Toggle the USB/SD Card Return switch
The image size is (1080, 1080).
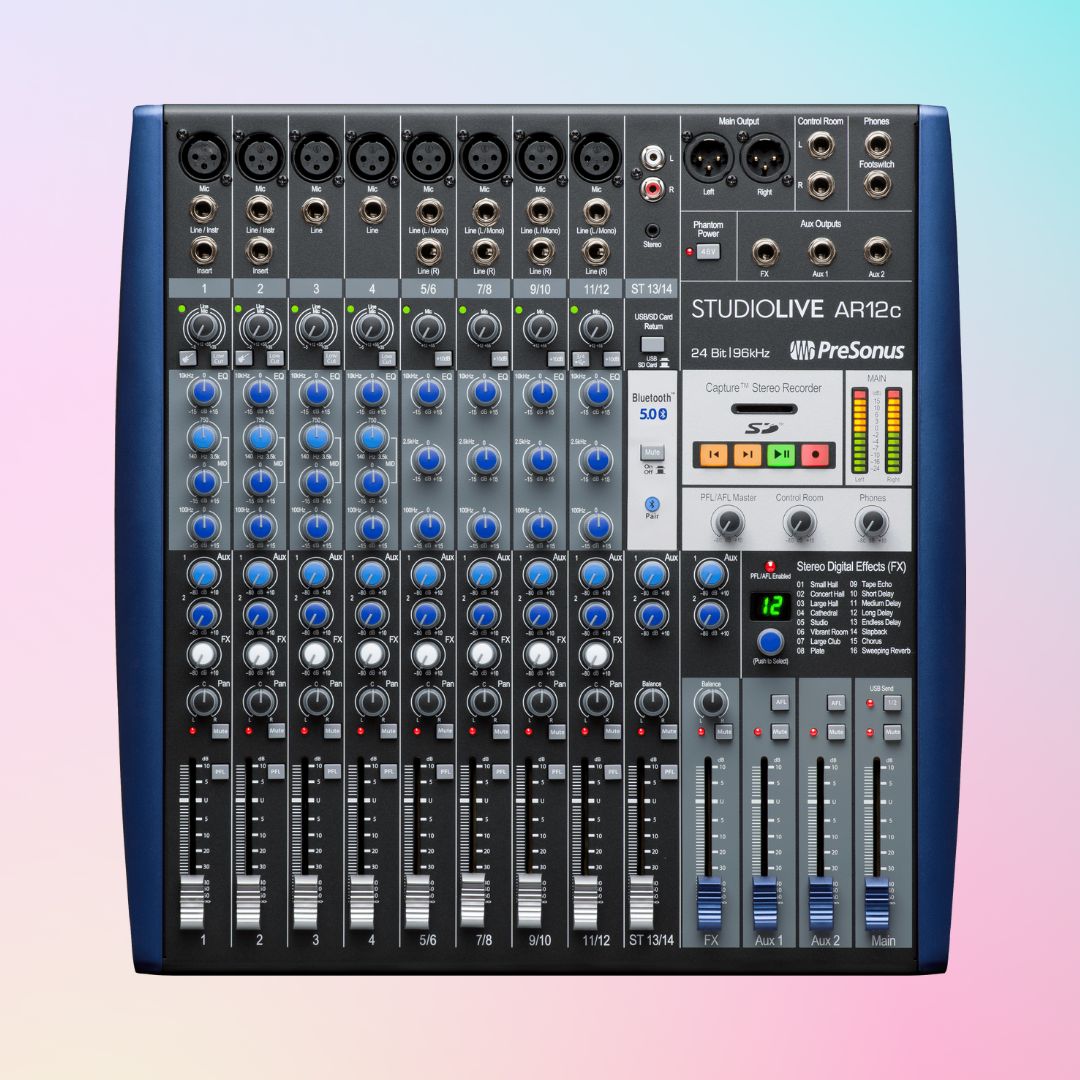pos(652,344)
